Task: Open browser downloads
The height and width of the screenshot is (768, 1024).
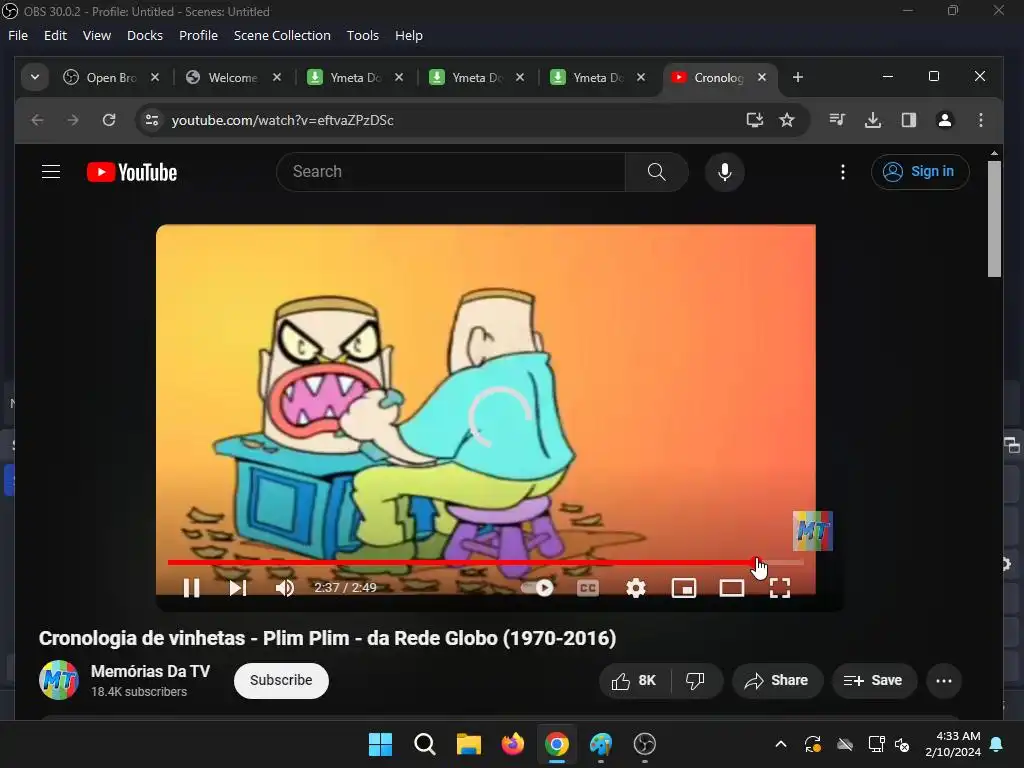Action: click(872, 120)
